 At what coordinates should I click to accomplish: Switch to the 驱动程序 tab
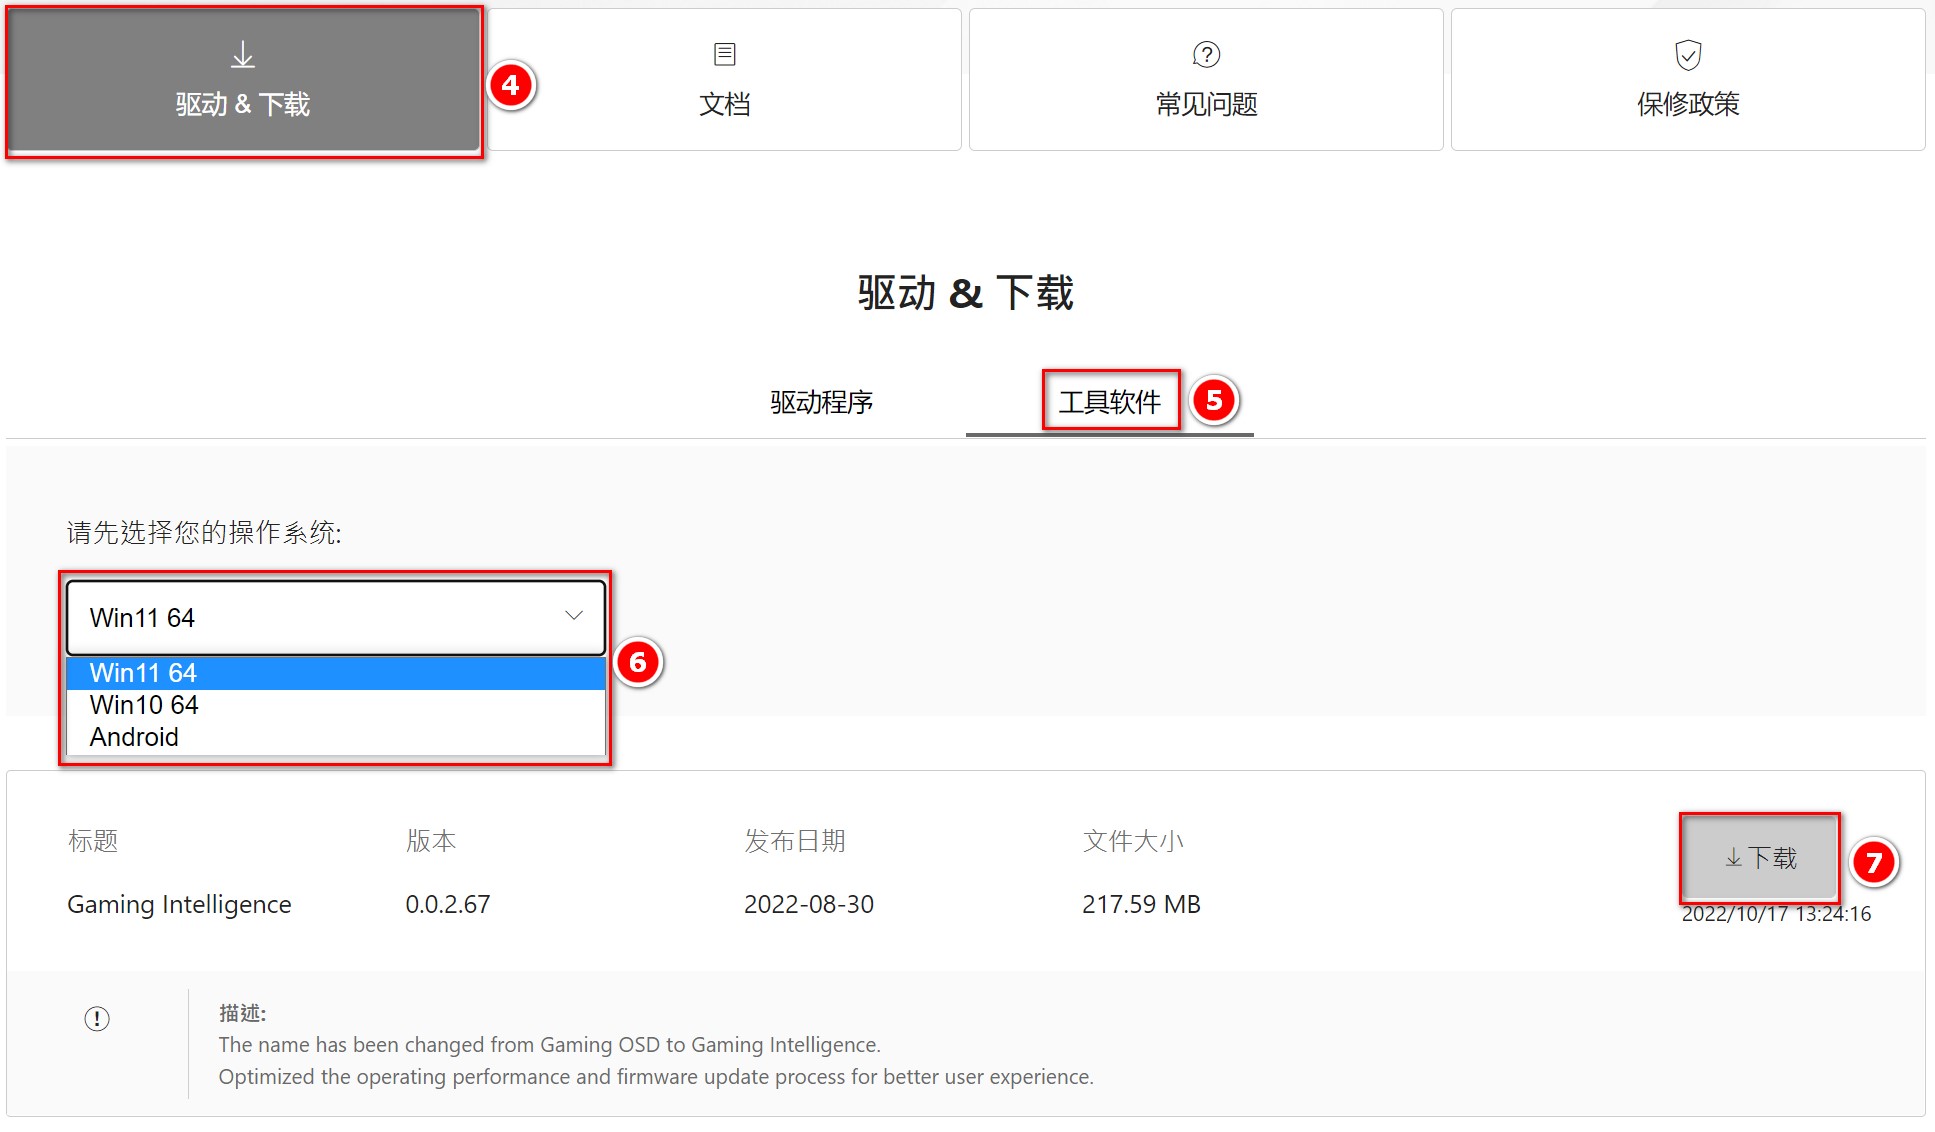point(821,402)
